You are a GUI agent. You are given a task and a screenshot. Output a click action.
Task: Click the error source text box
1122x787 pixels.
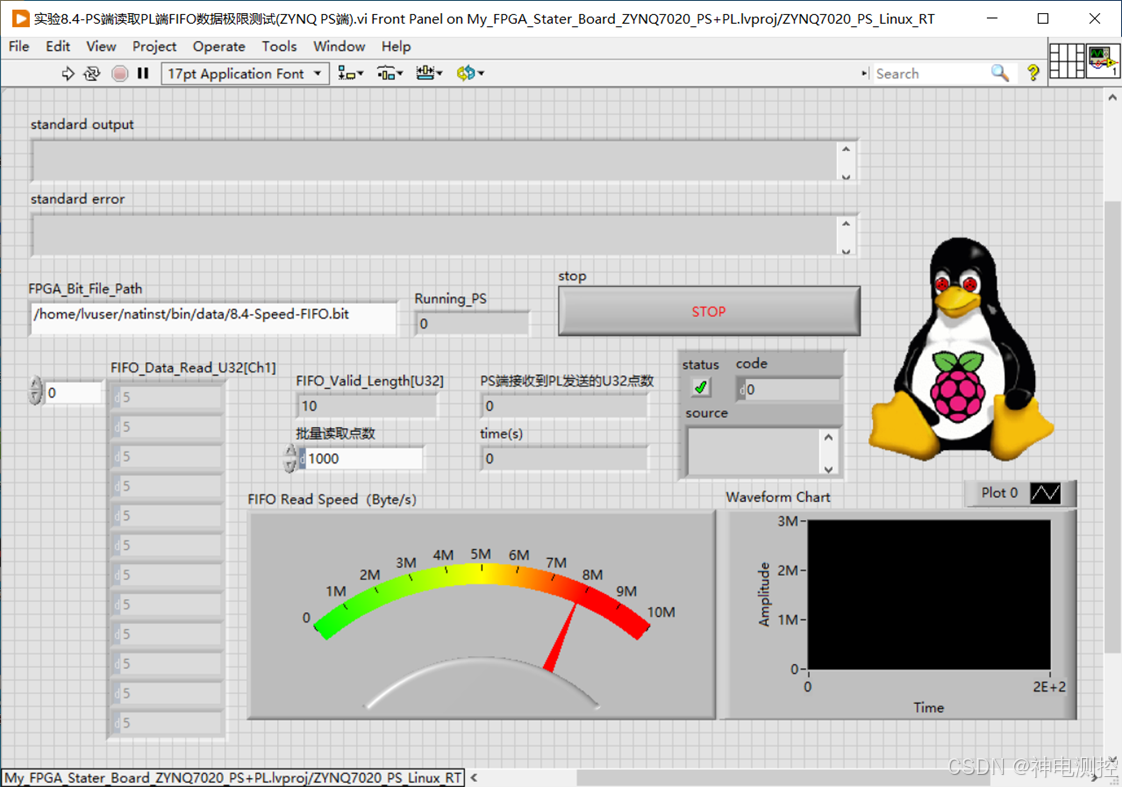[x=753, y=451]
